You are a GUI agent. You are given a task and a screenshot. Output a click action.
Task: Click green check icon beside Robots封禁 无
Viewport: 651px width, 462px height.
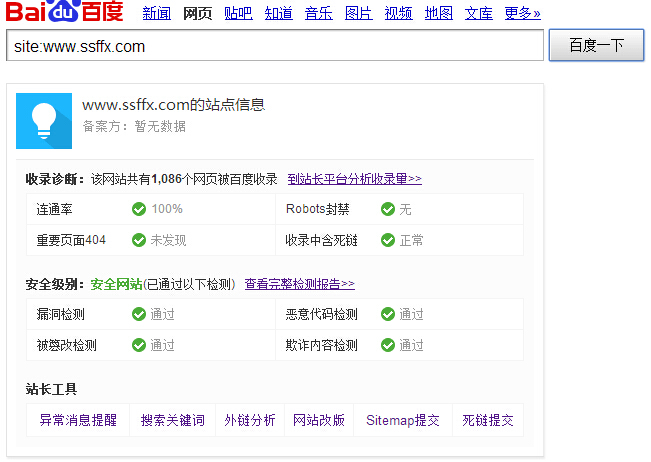pyautogui.click(x=388, y=209)
